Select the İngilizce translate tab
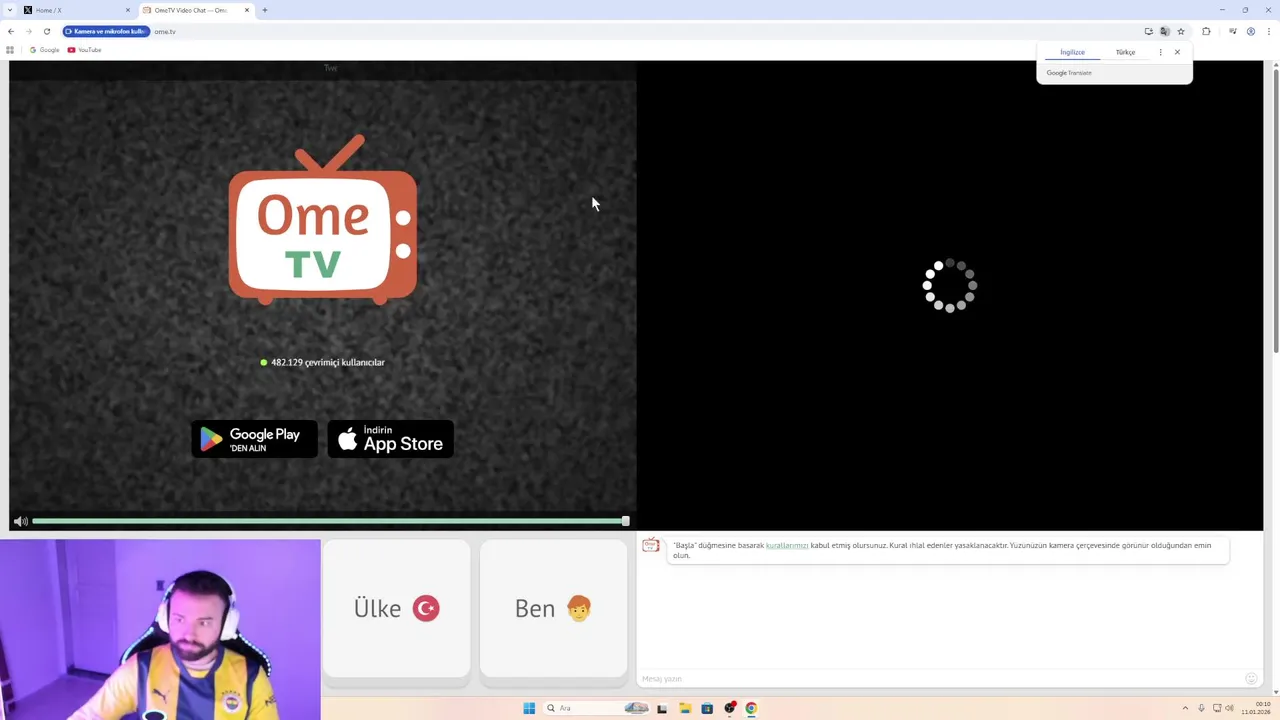Screen dimensions: 1280x720 point(1072,52)
